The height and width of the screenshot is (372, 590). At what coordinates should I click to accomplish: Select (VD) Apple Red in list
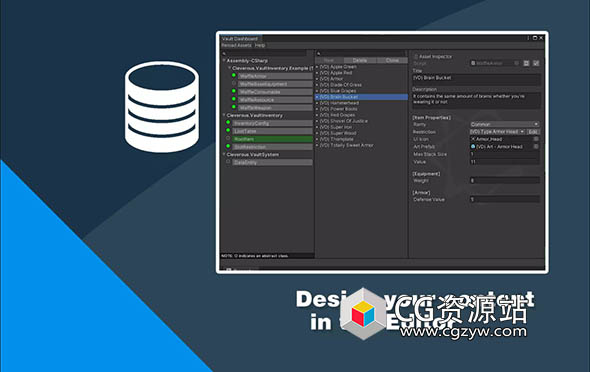point(361,73)
